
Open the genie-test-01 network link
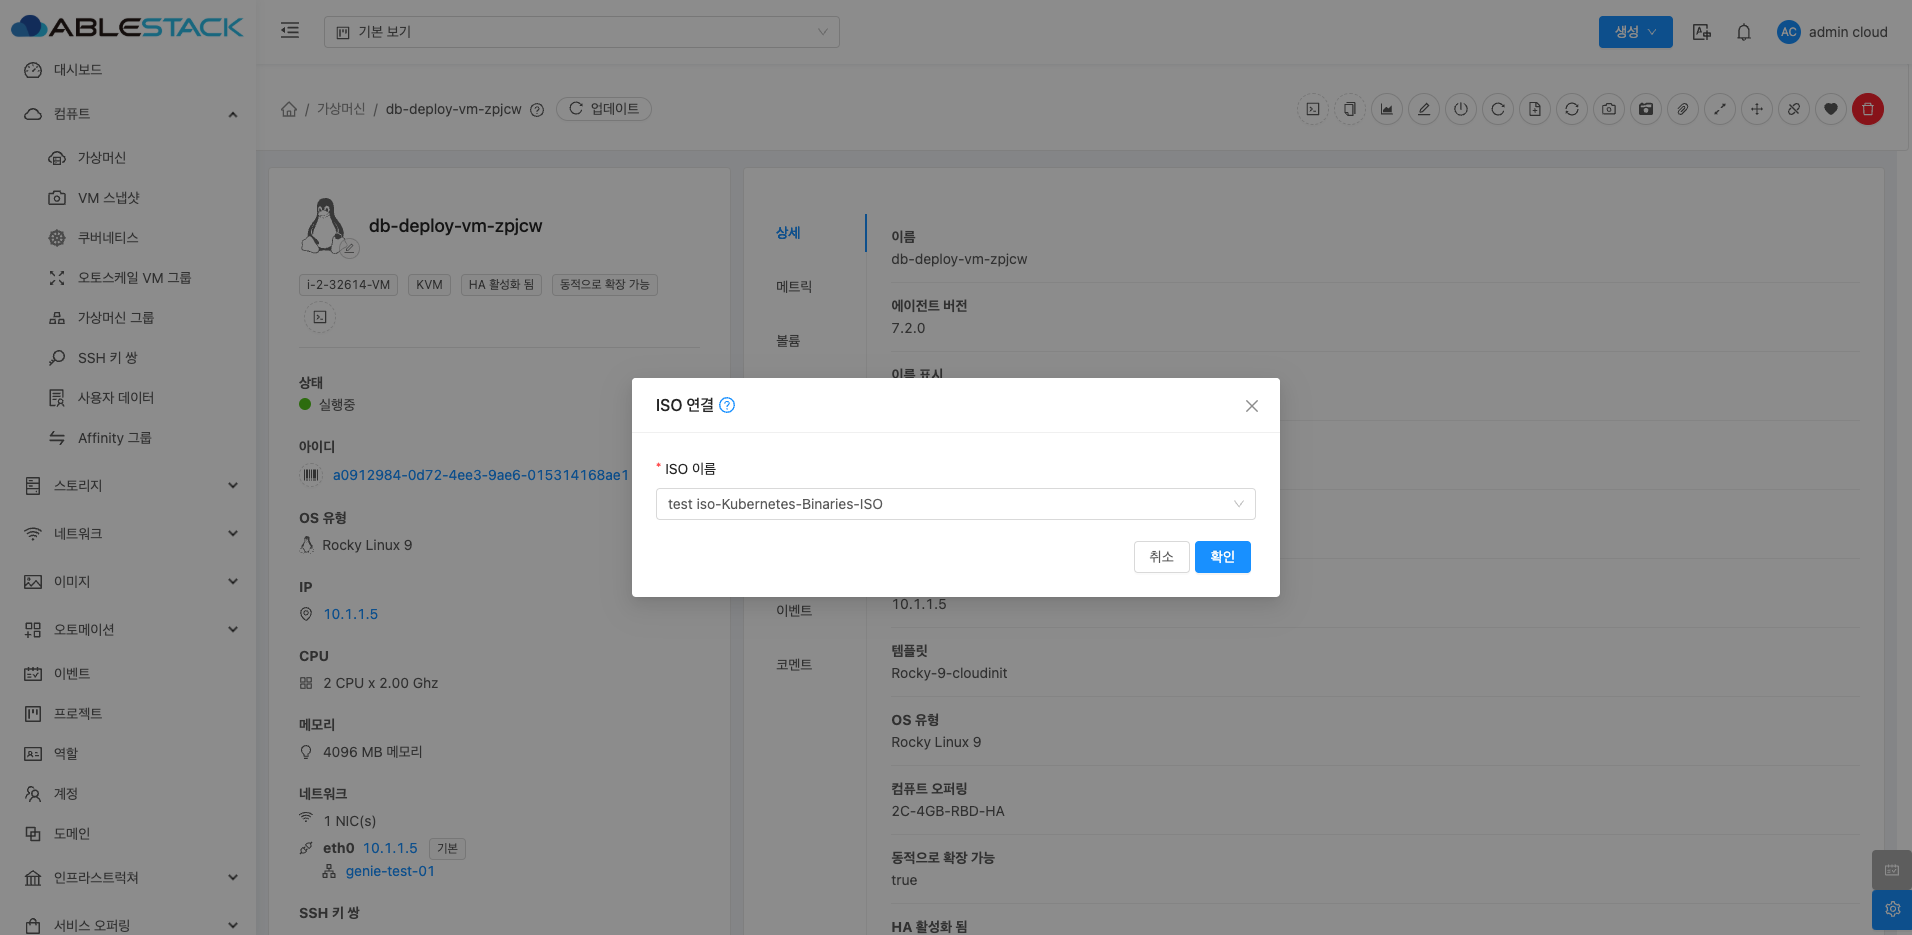tap(390, 871)
